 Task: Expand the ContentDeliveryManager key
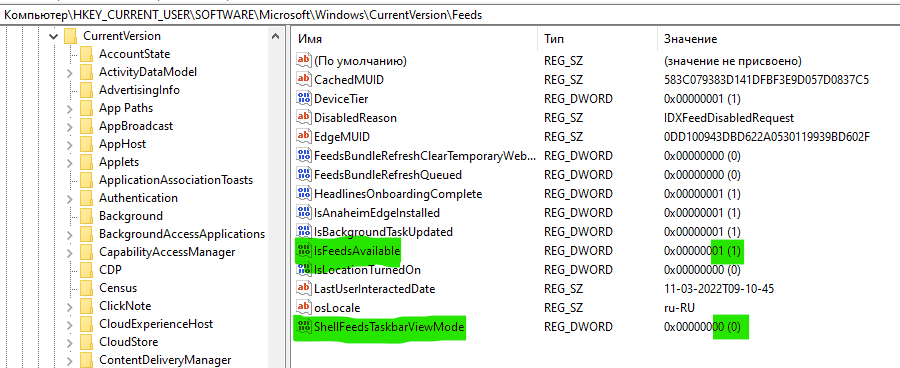(x=69, y=361)
